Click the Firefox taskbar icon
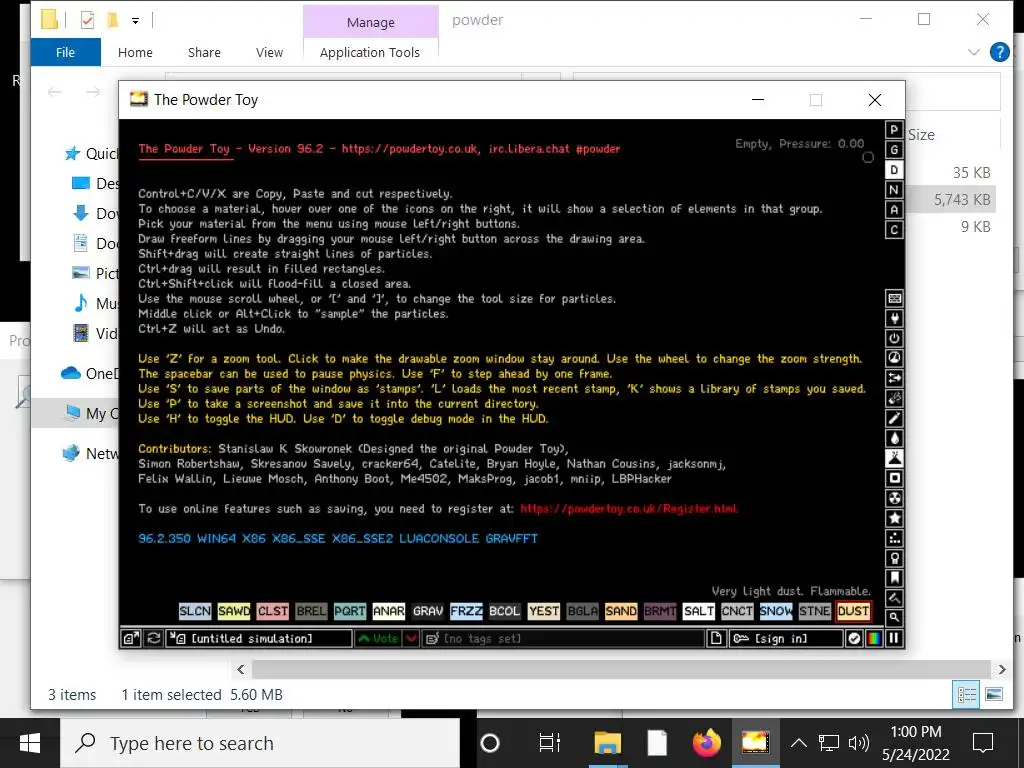This screenshot has width=1024, height=768. coord(707,743)
